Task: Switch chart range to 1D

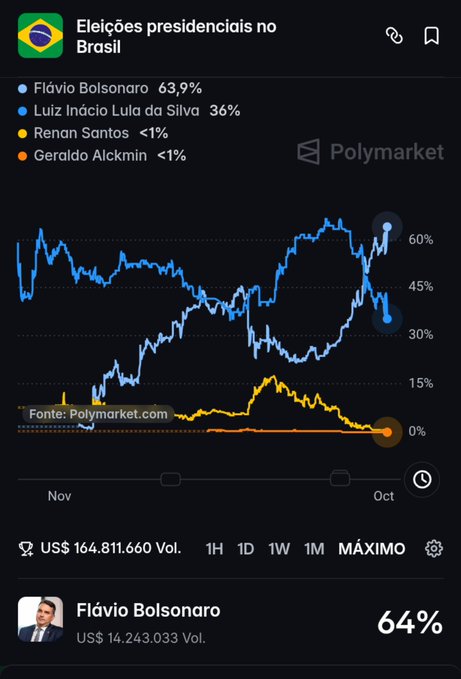Action: click(245, 549)
